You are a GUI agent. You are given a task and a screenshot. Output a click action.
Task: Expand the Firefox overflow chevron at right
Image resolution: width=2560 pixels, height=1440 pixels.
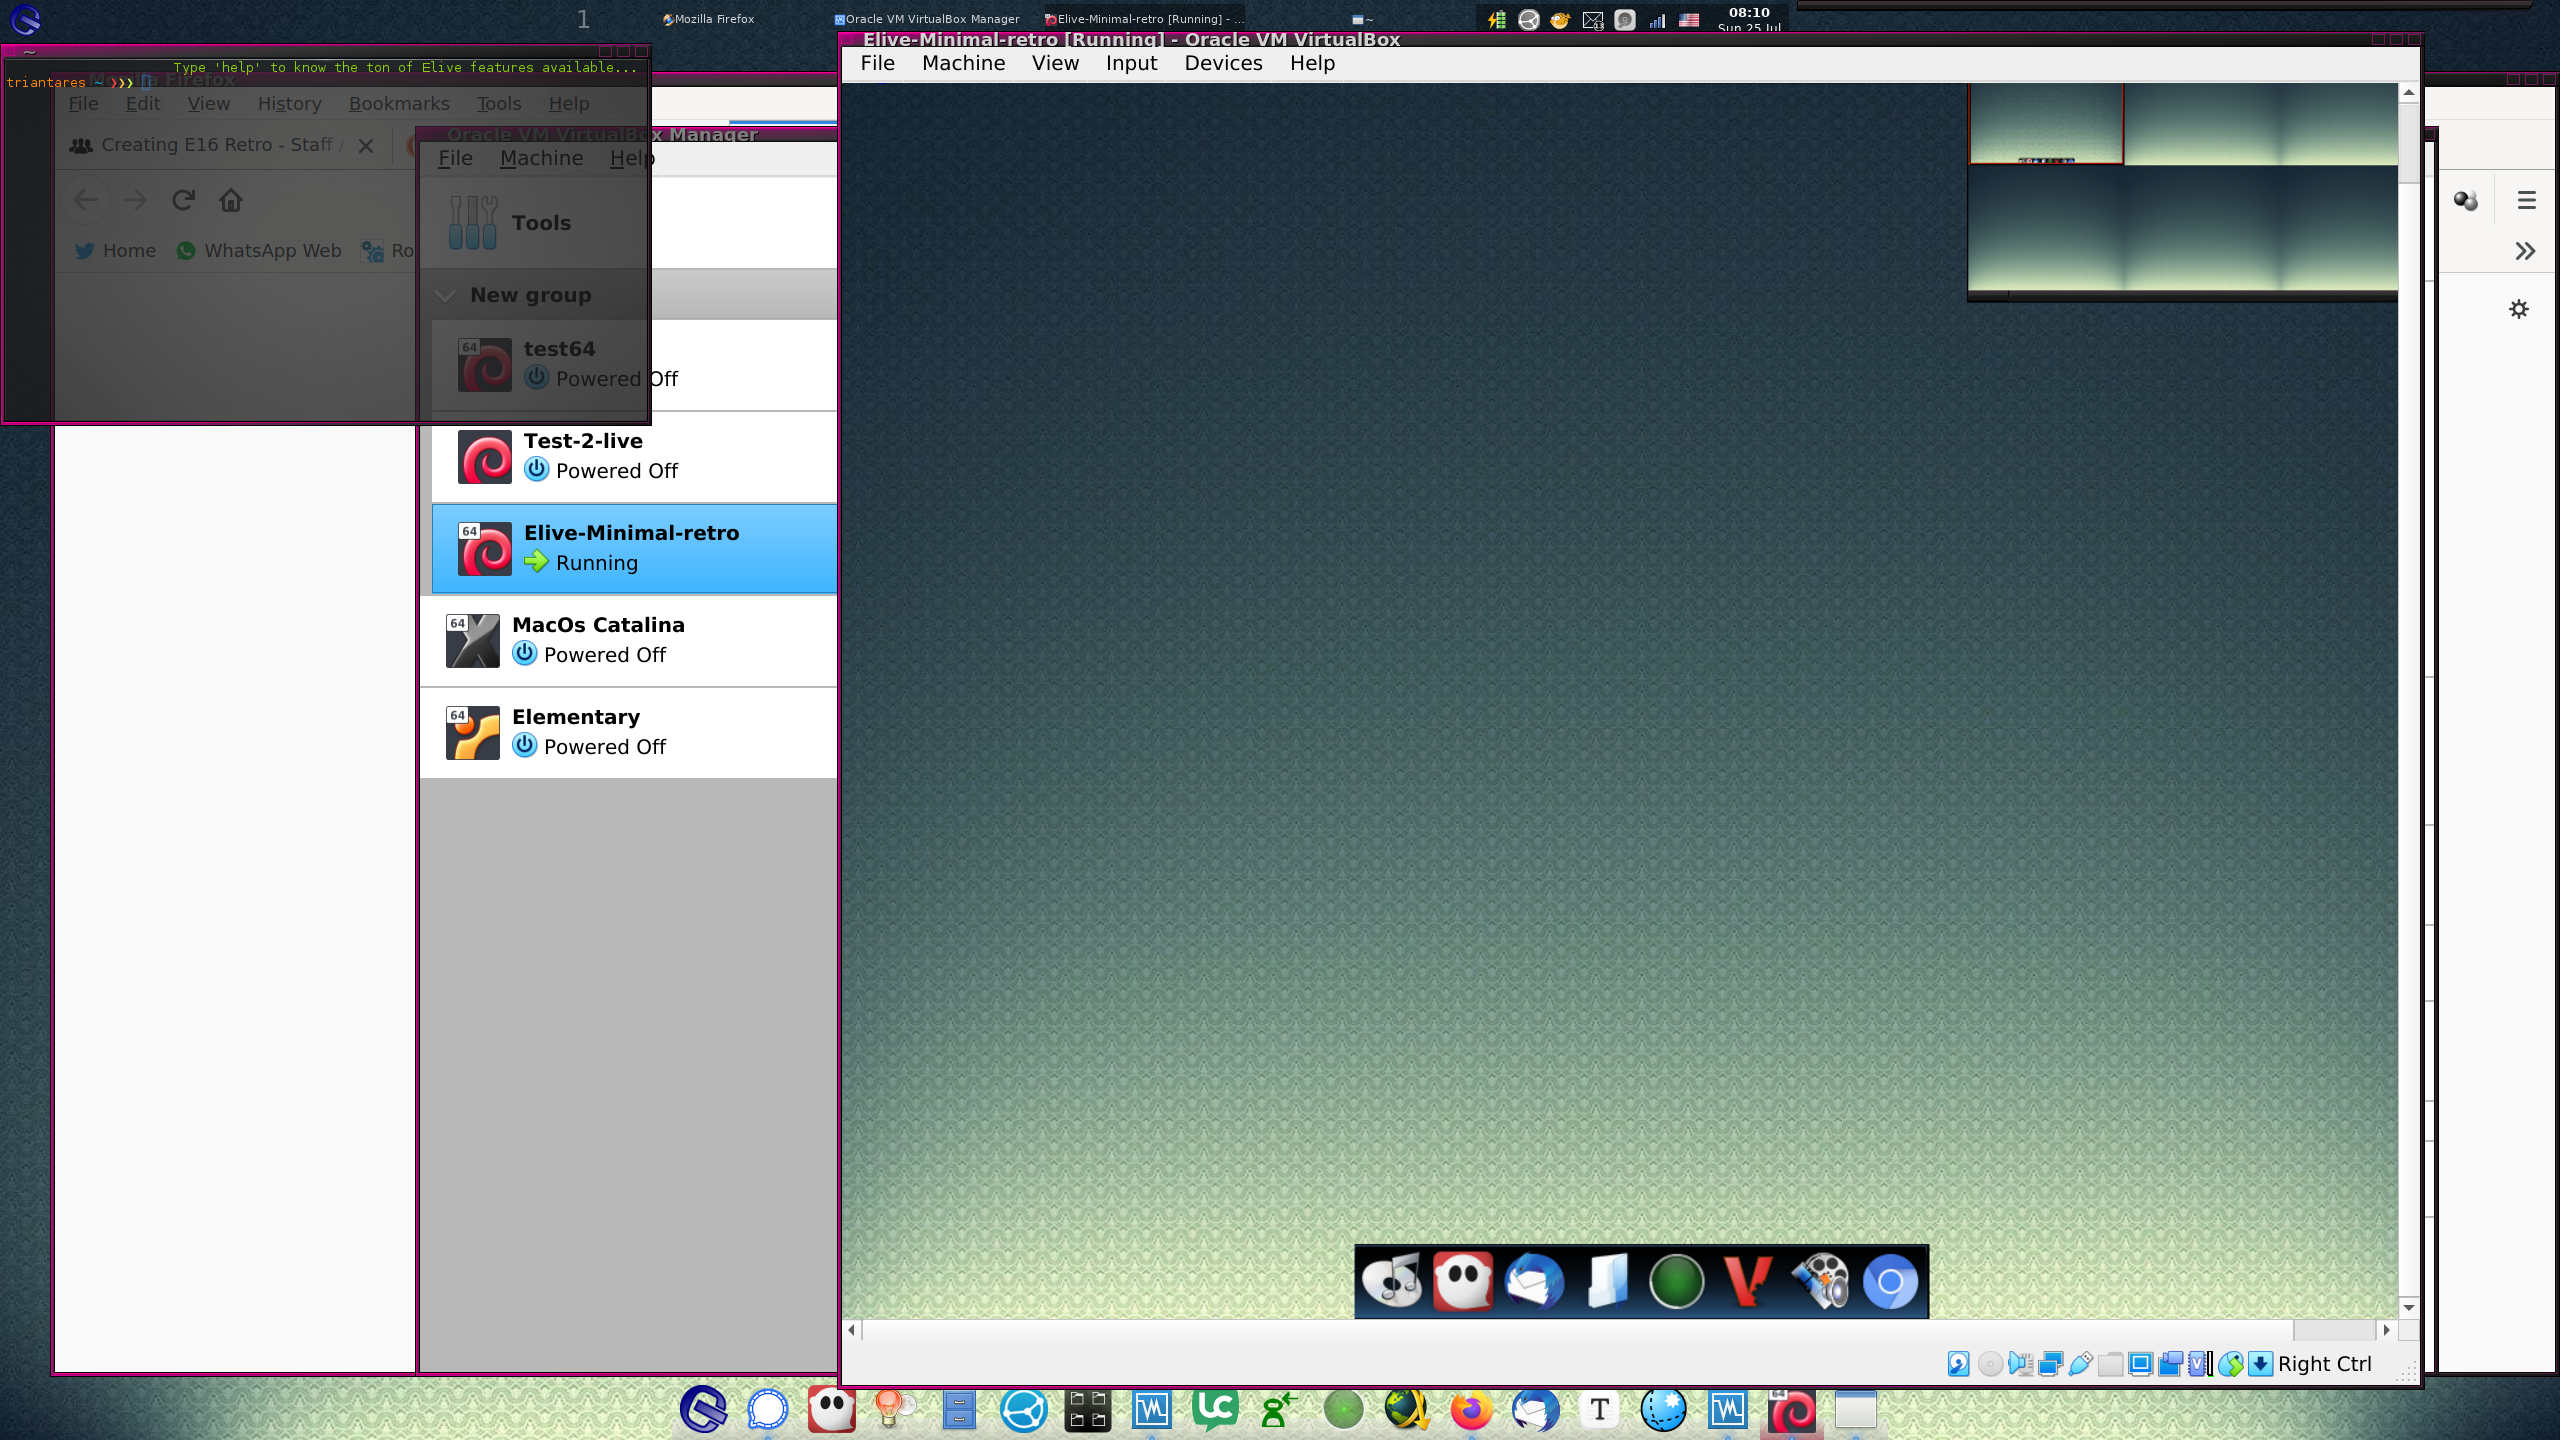(x=2525, y=251)
